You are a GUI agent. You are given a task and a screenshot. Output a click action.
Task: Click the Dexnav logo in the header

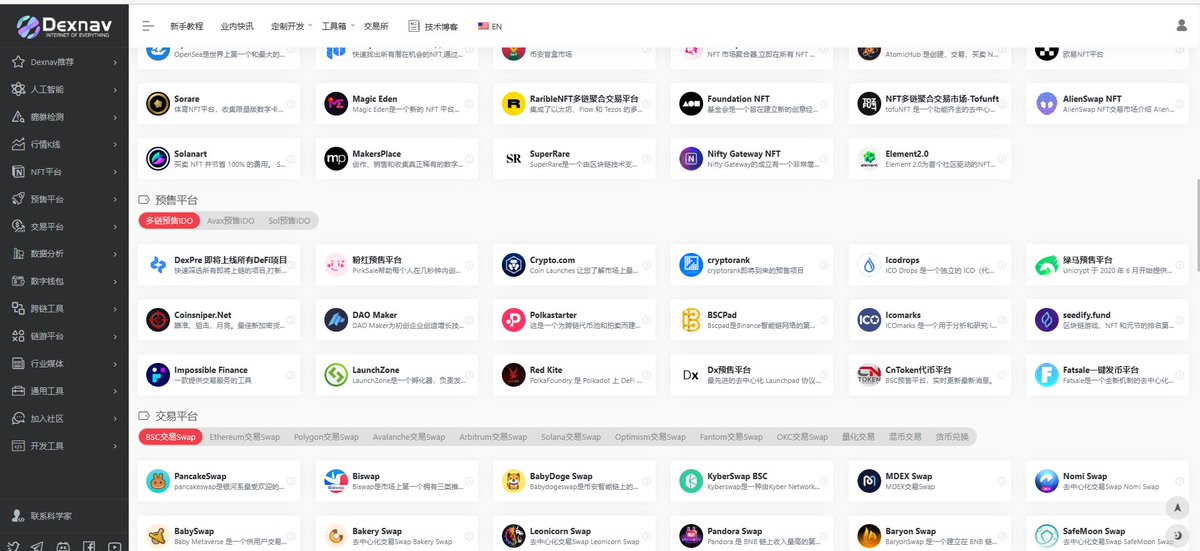[64, 25]
